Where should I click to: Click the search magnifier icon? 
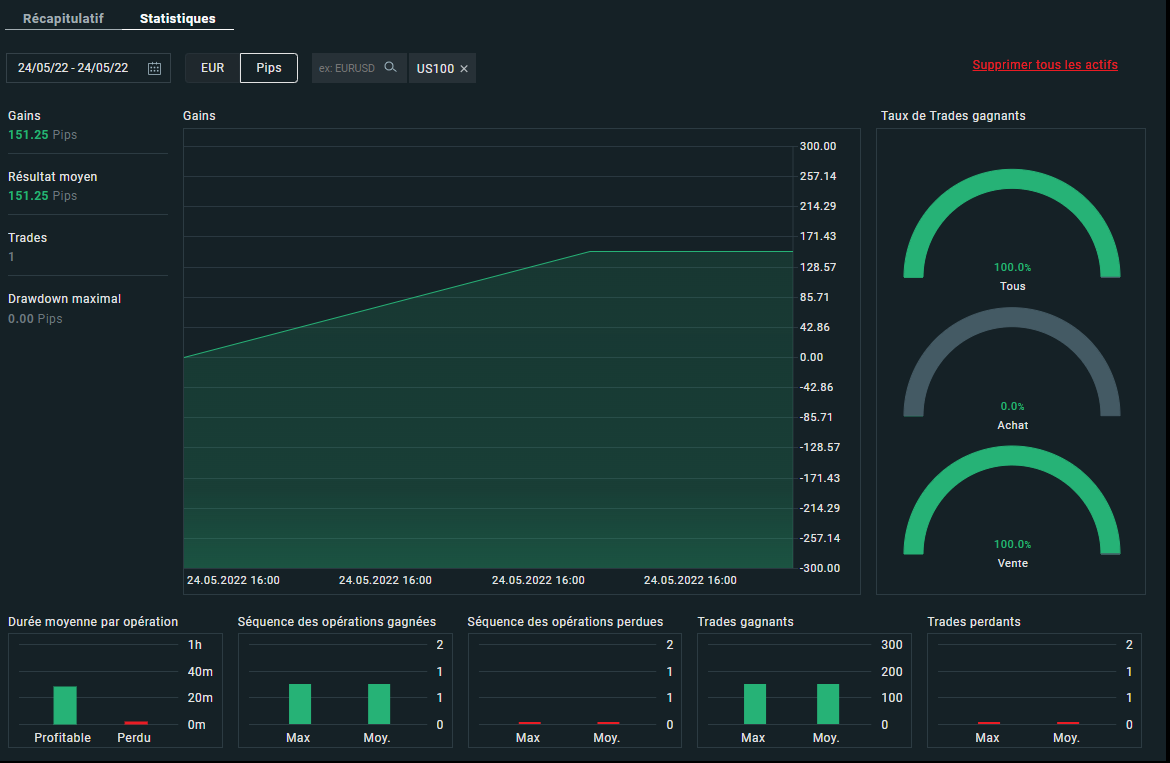click(391, 68)
